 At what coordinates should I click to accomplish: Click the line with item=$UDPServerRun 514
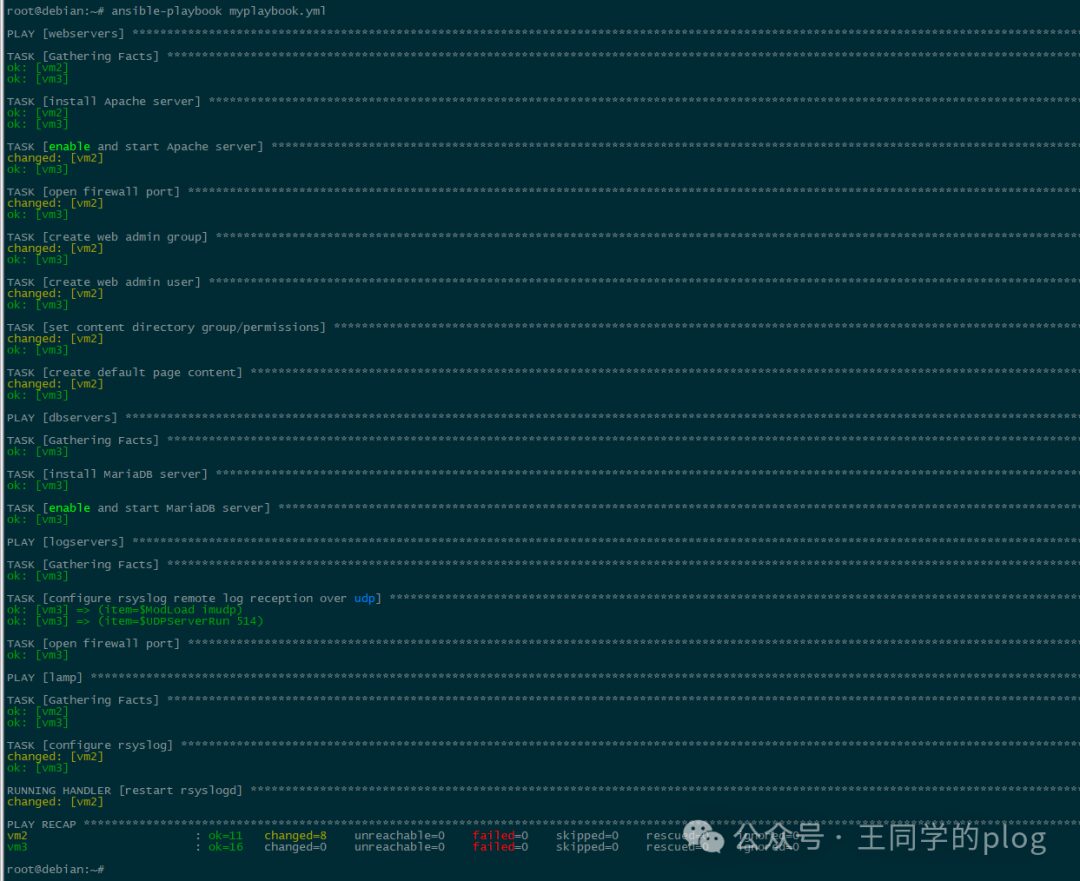[135, 621]
